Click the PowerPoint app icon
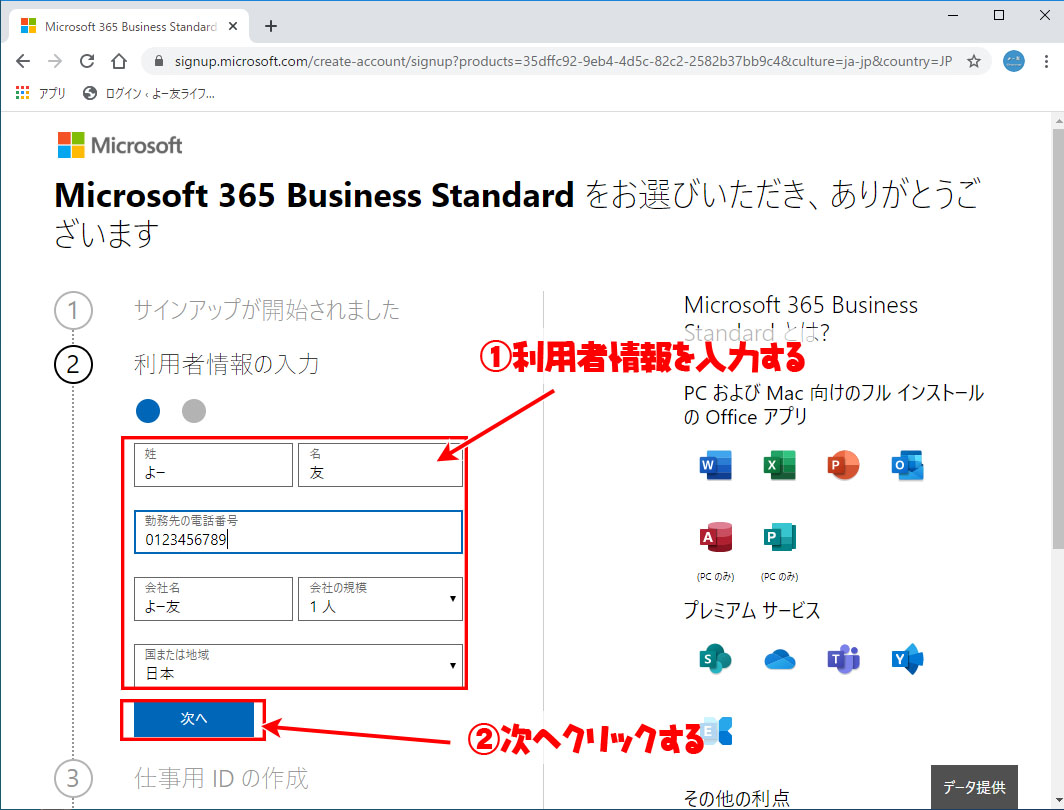 pos(843,465)
